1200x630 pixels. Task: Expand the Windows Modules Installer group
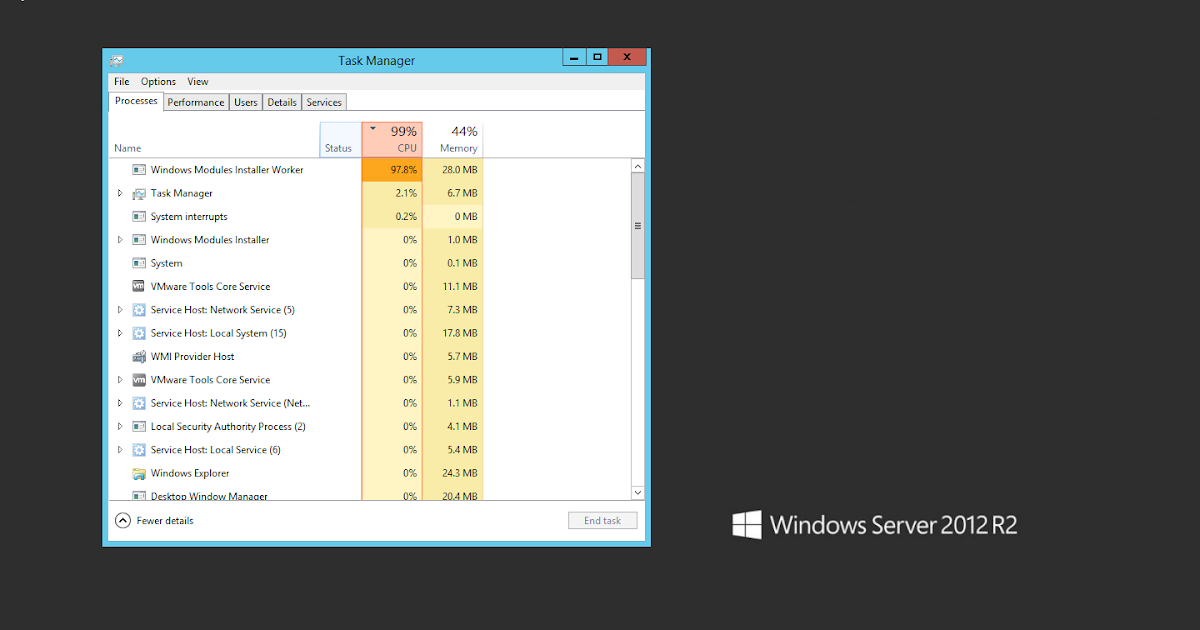(x=120, y=240)
